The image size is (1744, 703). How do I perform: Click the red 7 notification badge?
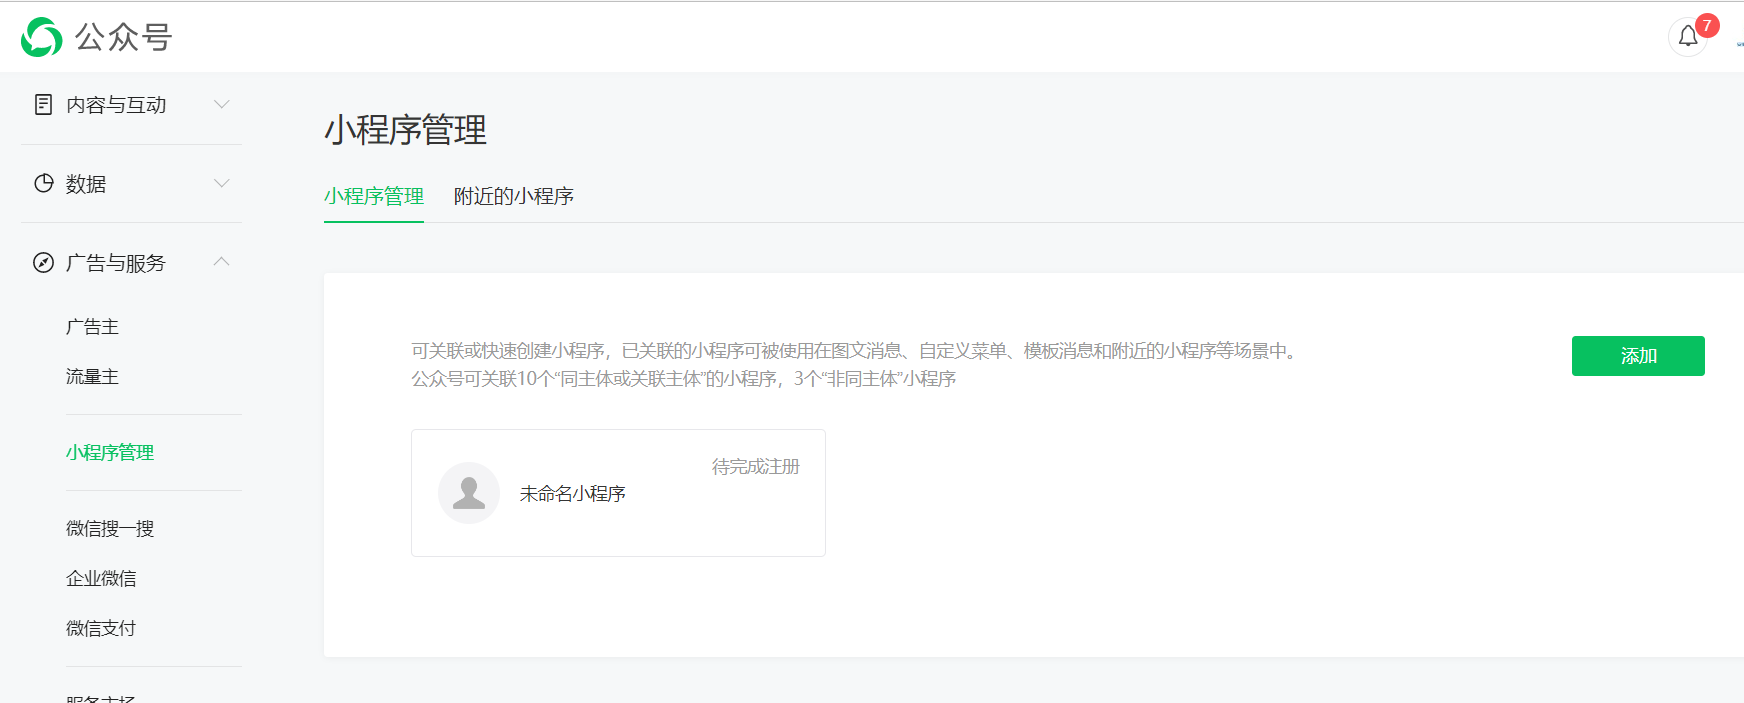[x=1707, y=26]
